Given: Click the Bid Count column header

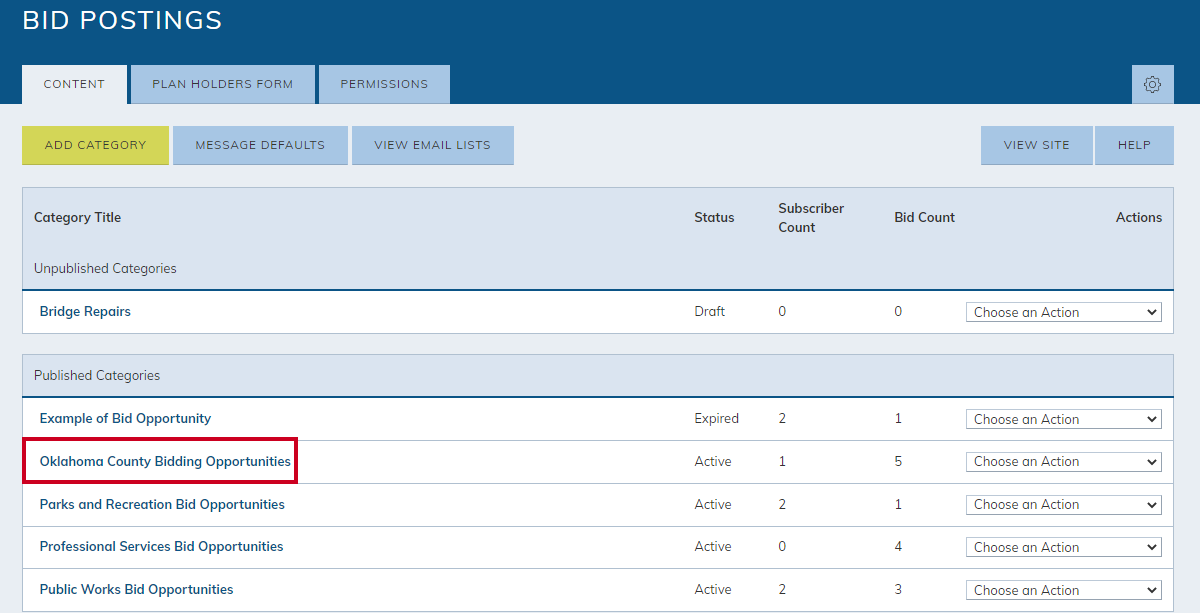Looking at the screenshot, I should coord(924,218).
